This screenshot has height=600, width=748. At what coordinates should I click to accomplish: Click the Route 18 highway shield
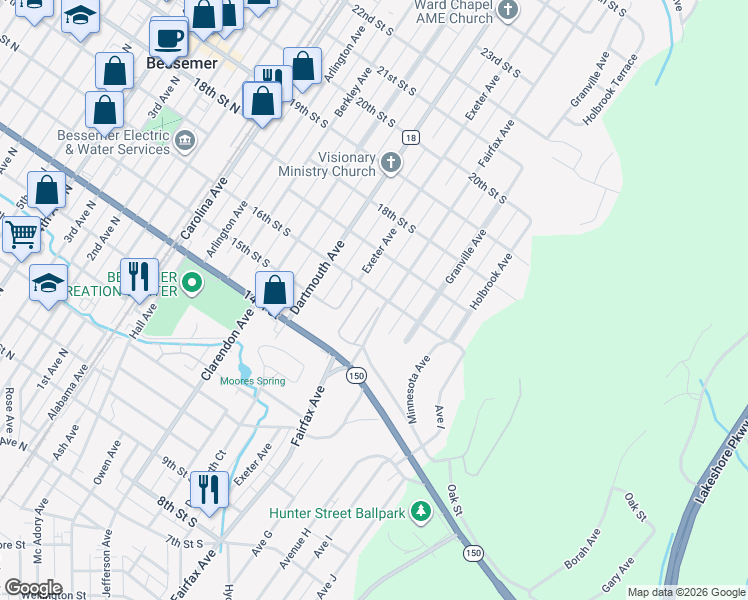[x=411, y=138]
